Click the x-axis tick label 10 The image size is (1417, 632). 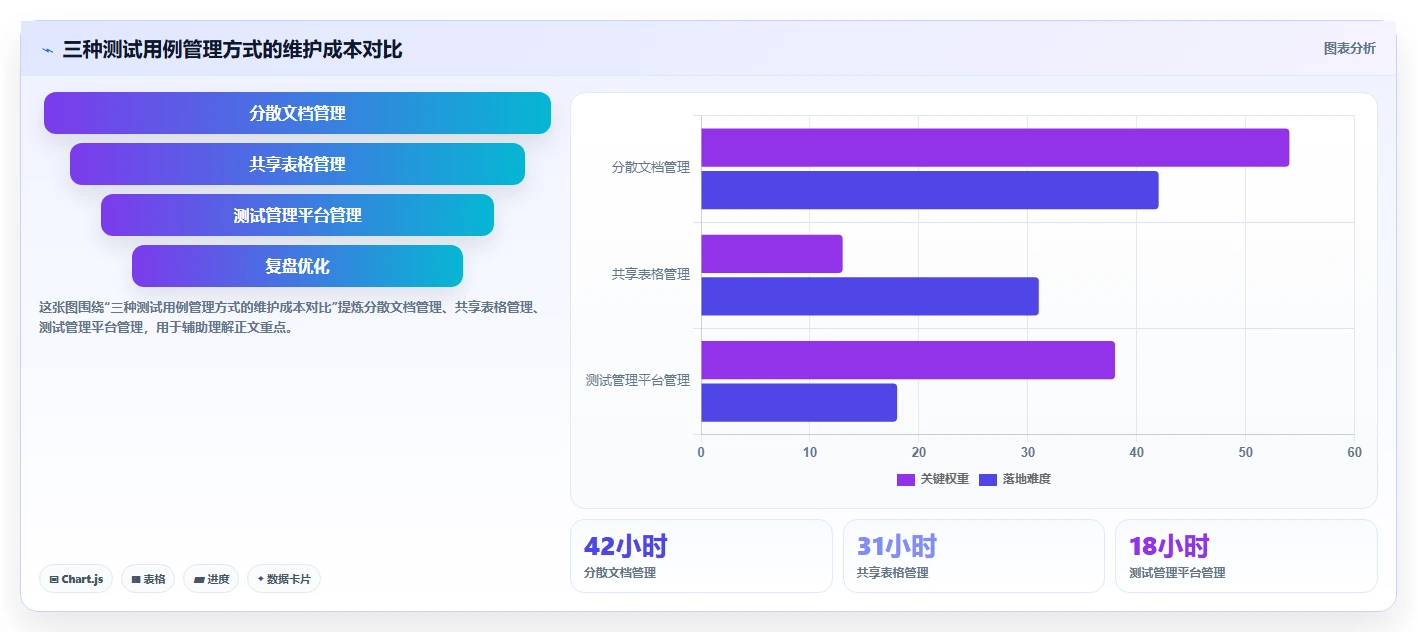[810, 453]
